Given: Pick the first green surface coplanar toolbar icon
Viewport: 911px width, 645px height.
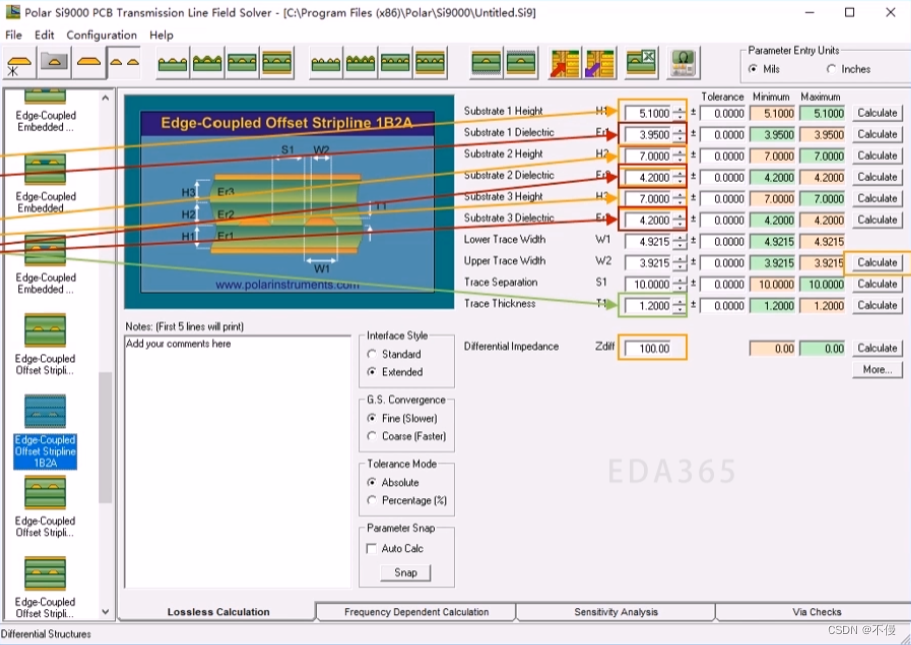Looking at the screenshot, I should [x=173, y=63].
